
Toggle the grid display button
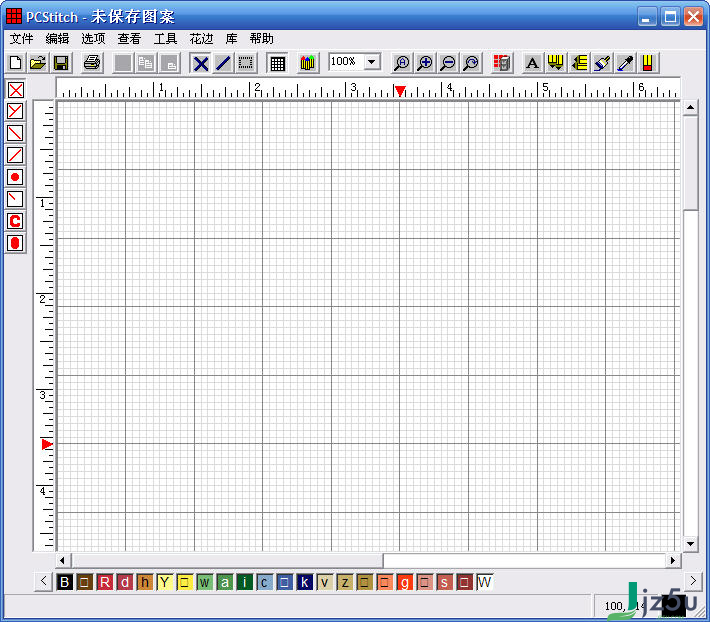click(278, 63)
